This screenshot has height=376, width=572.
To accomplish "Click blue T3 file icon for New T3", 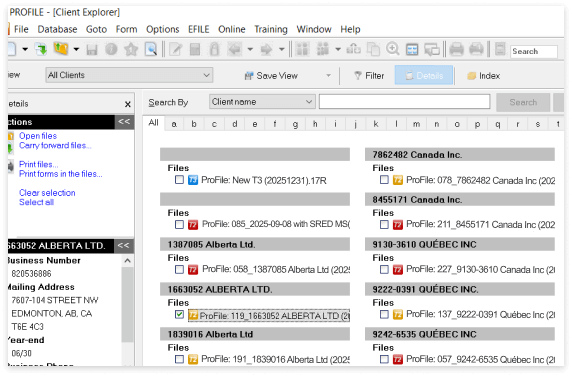I will point(193,180).
